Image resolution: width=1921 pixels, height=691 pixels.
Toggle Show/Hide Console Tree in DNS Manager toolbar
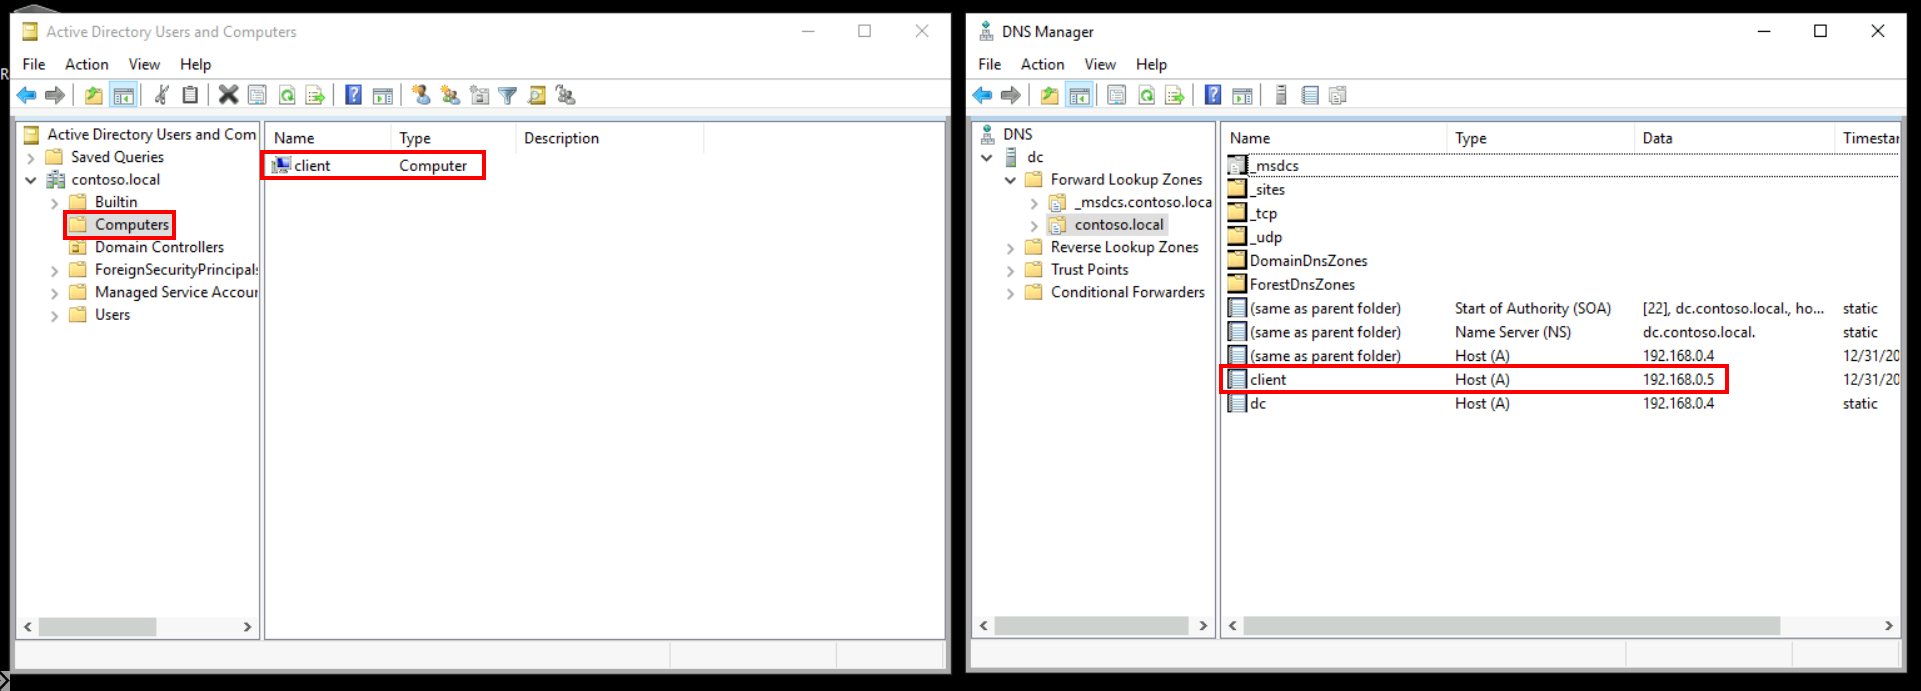(x=1079, y=95)
